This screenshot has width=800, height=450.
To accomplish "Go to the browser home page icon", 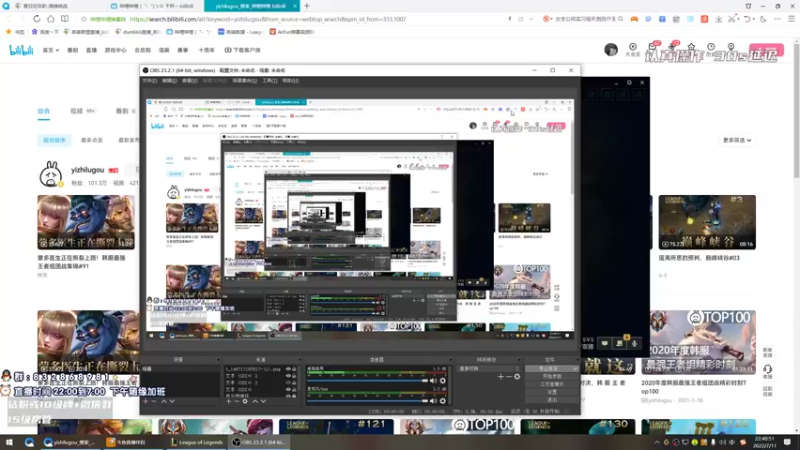I will (51, 19).
